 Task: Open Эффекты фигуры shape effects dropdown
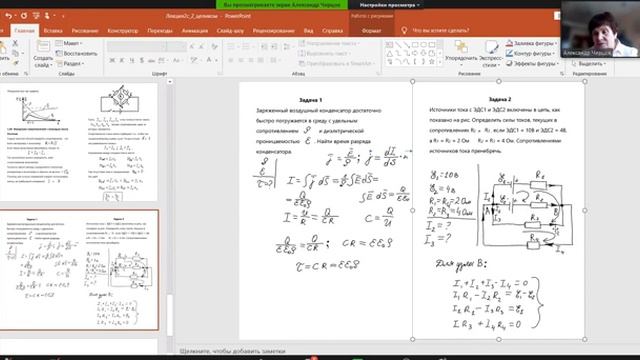[x=532, y=63]
